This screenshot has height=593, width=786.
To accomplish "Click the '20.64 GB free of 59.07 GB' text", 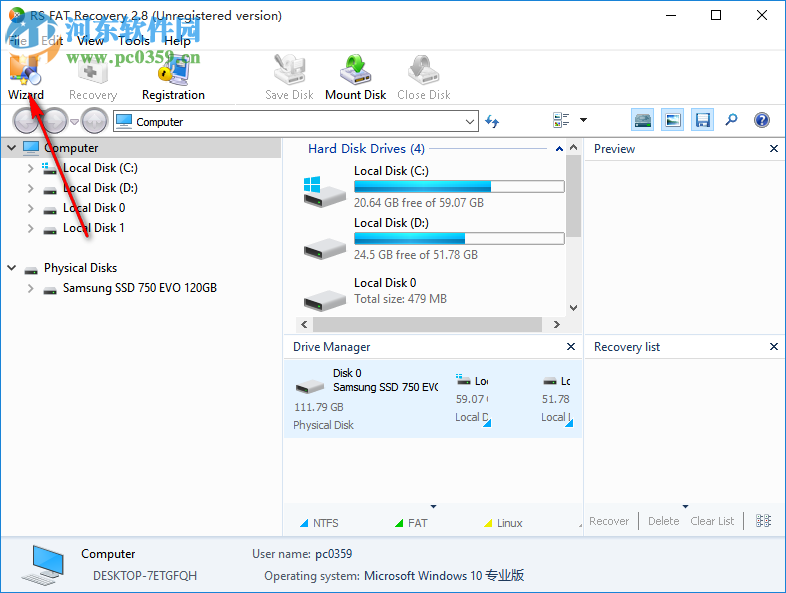I will (x=419, y=203).
